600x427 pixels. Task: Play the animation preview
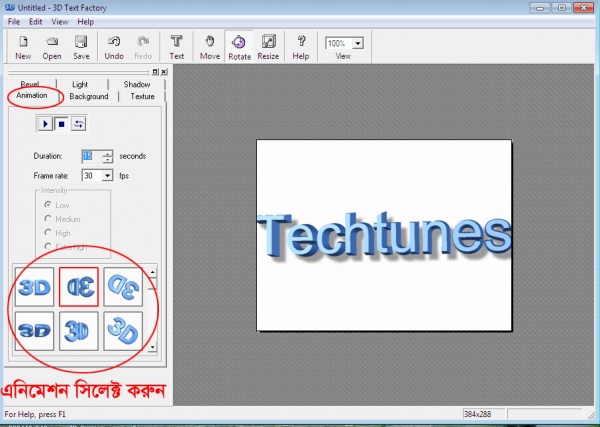(x=45, y=124)
